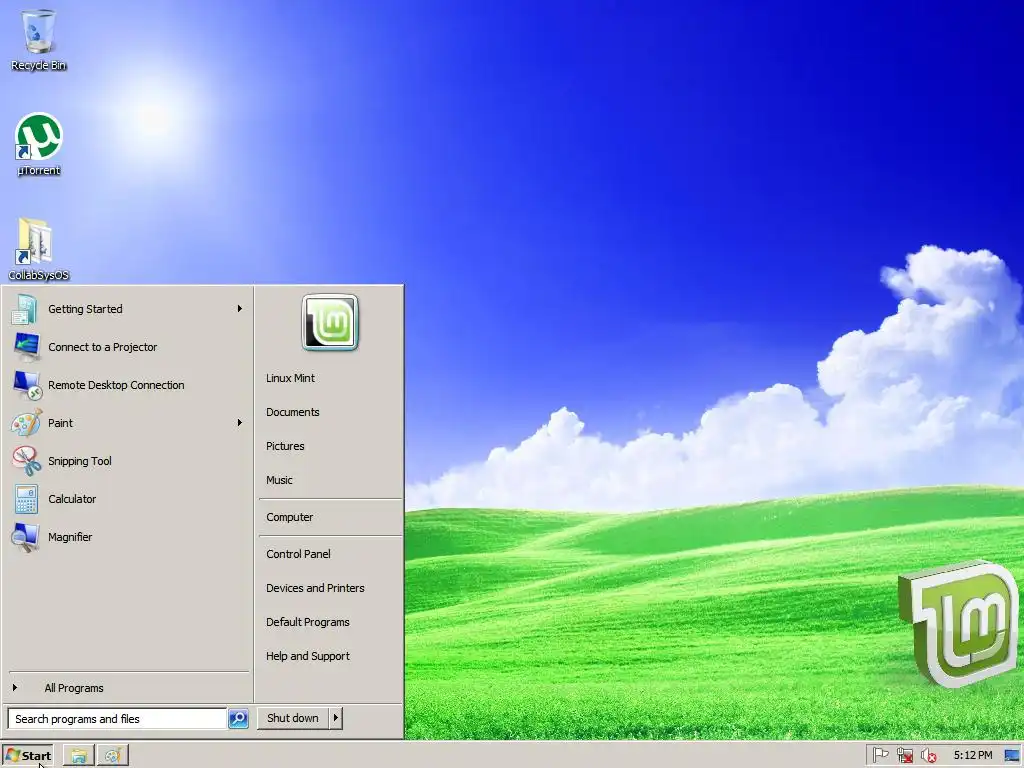Open Control Panel from the Start menu
1024x768 pixels.
[x=298, y=554]
